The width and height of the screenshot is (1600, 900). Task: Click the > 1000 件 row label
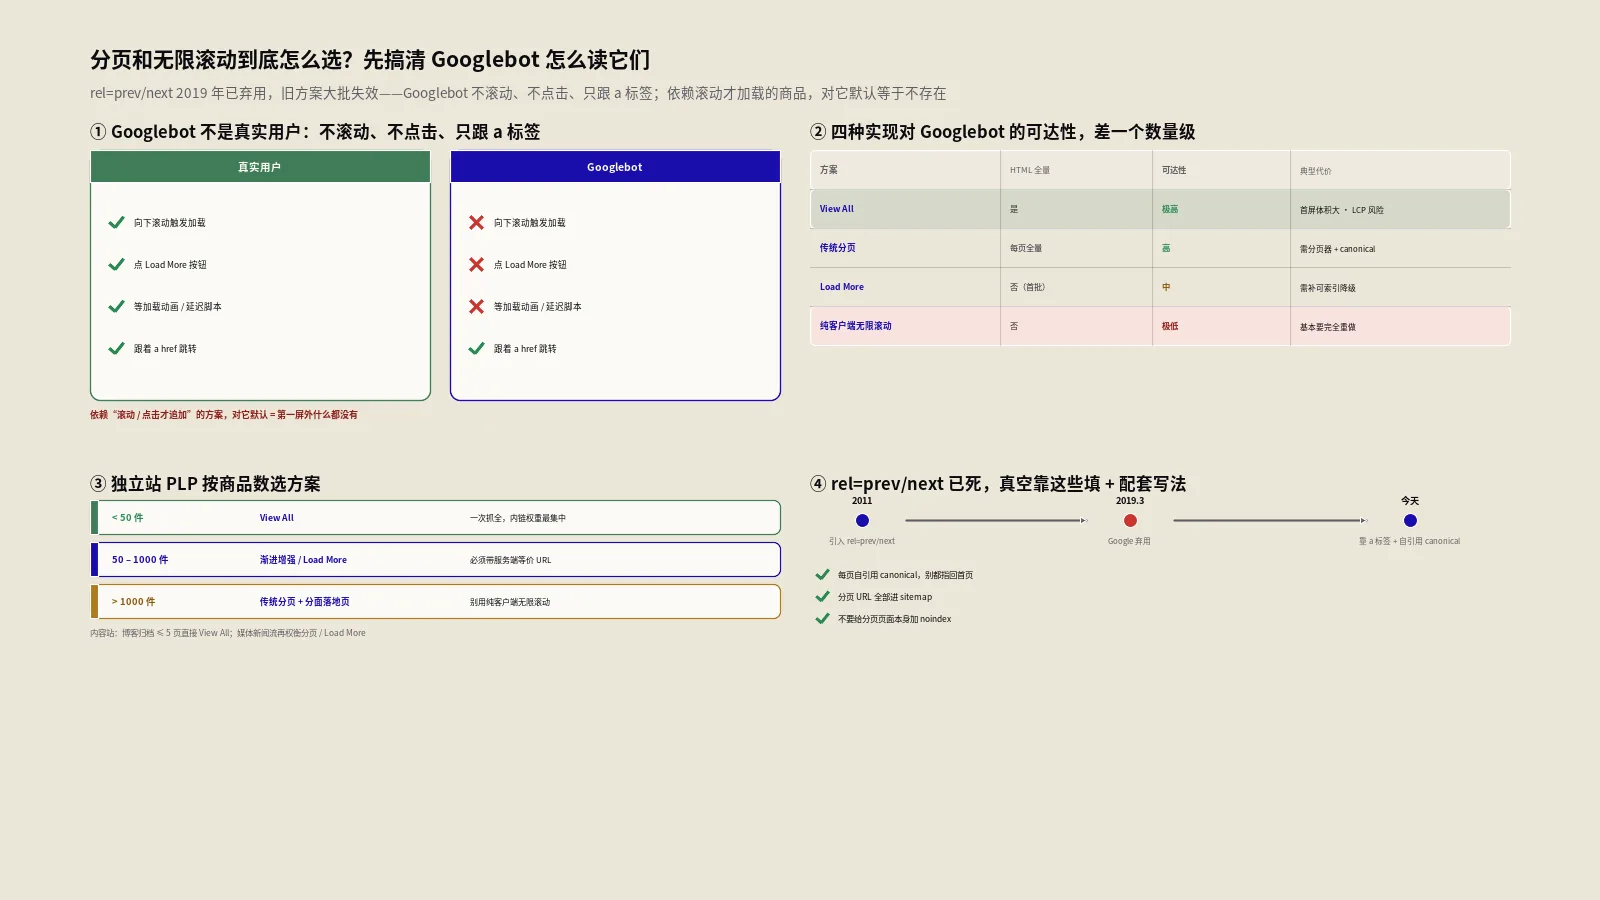tap(133, 602)
